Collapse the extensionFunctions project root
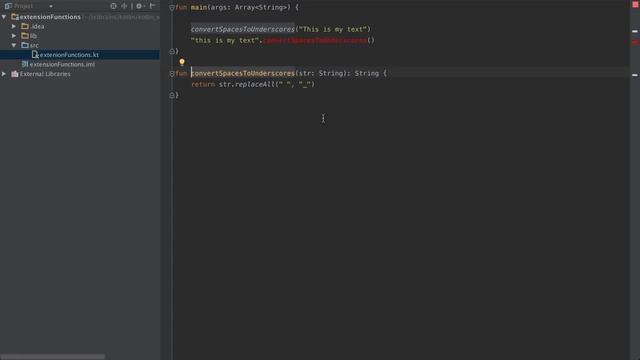This screenshot has width=640, height=360. pyautogui.click(x=4, y=17)
